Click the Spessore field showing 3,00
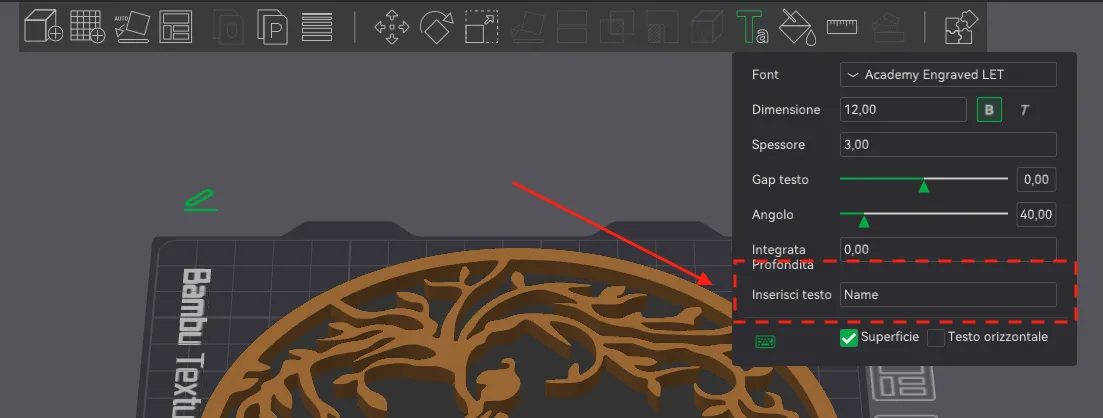Viewport: 1103px width, 418px height. [x=948, y=144]
